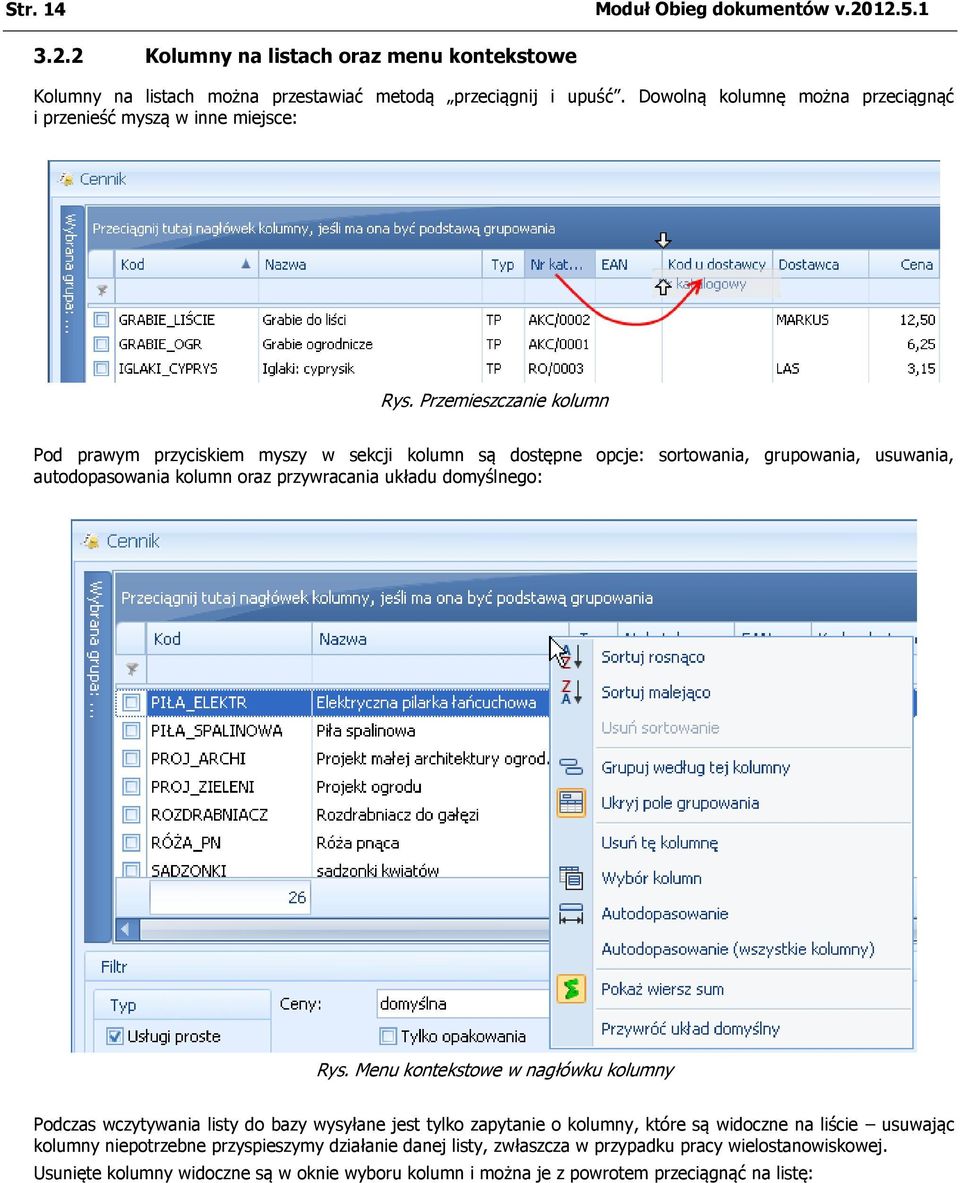Expand Wybrana grupa side panel in upper window

tap(72, 293)
